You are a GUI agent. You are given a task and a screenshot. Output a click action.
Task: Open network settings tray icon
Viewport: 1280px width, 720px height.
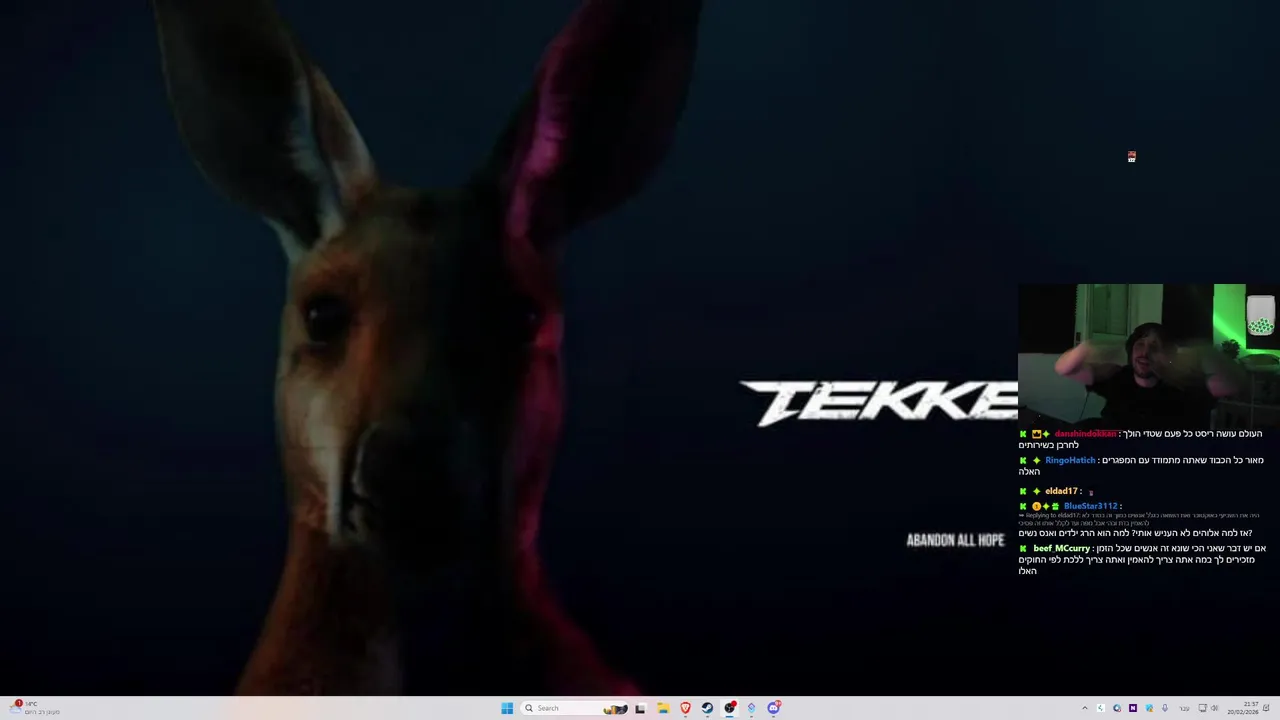pyautogui.click(x=1202, y=708)
